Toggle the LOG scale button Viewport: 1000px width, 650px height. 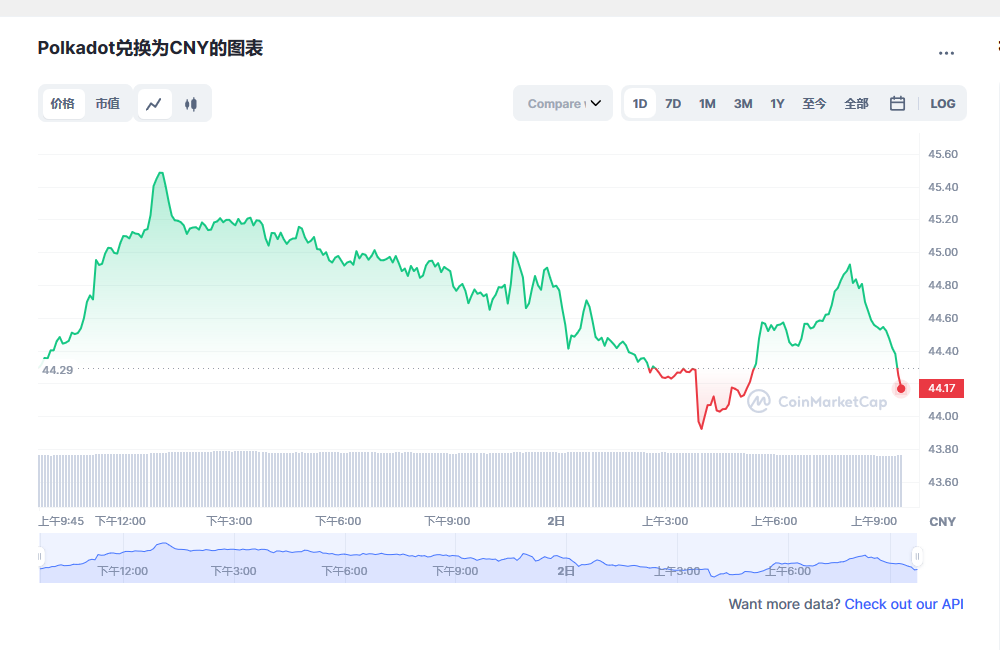pyautogui.click(x=943, y=104)
